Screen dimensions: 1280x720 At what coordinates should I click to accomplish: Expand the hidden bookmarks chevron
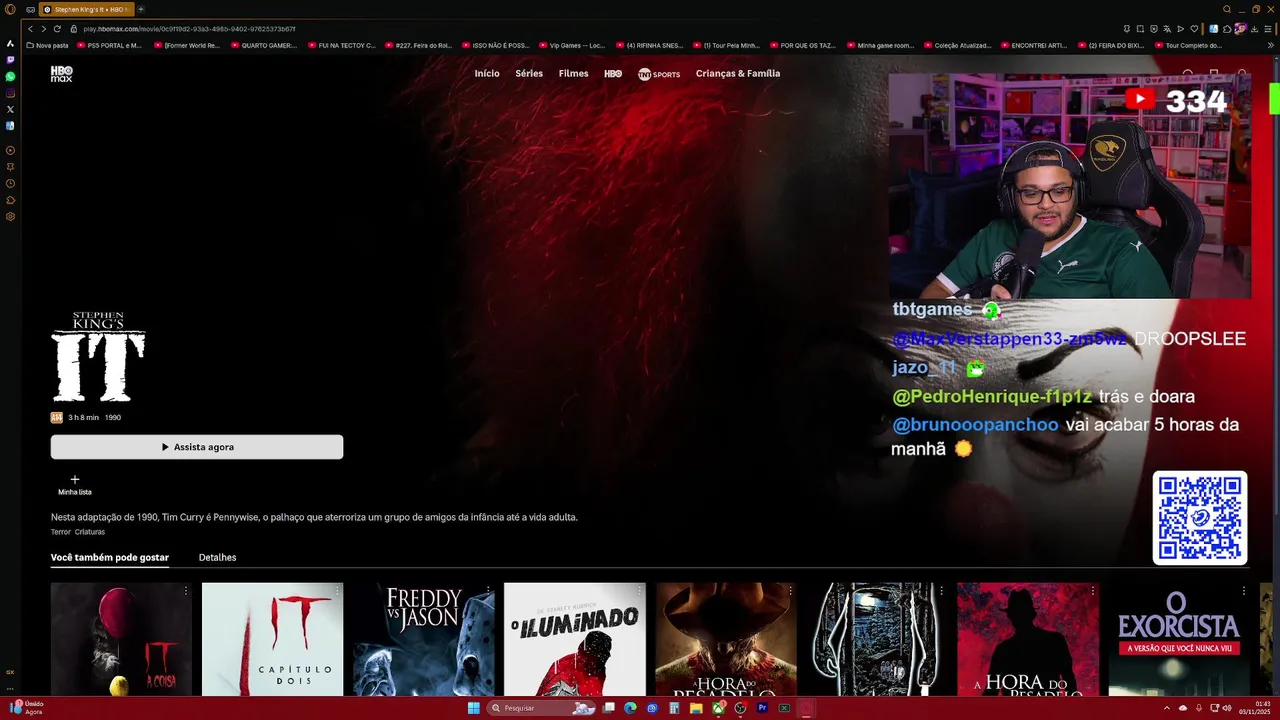(1270, 45)
